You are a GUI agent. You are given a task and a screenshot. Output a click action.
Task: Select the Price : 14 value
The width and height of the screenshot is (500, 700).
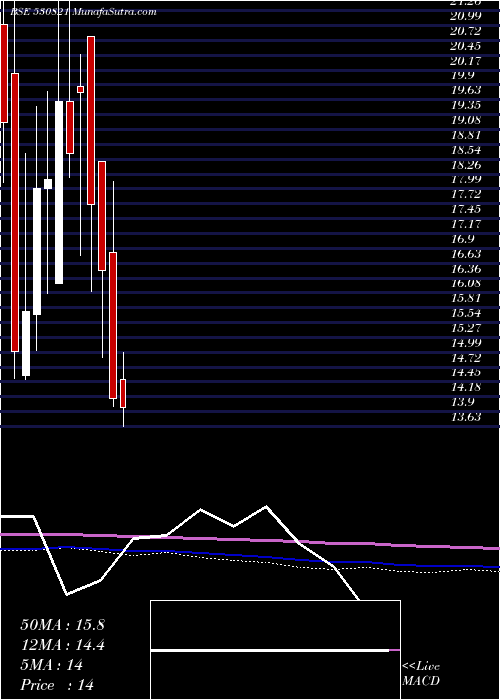[x=57, y=685]
